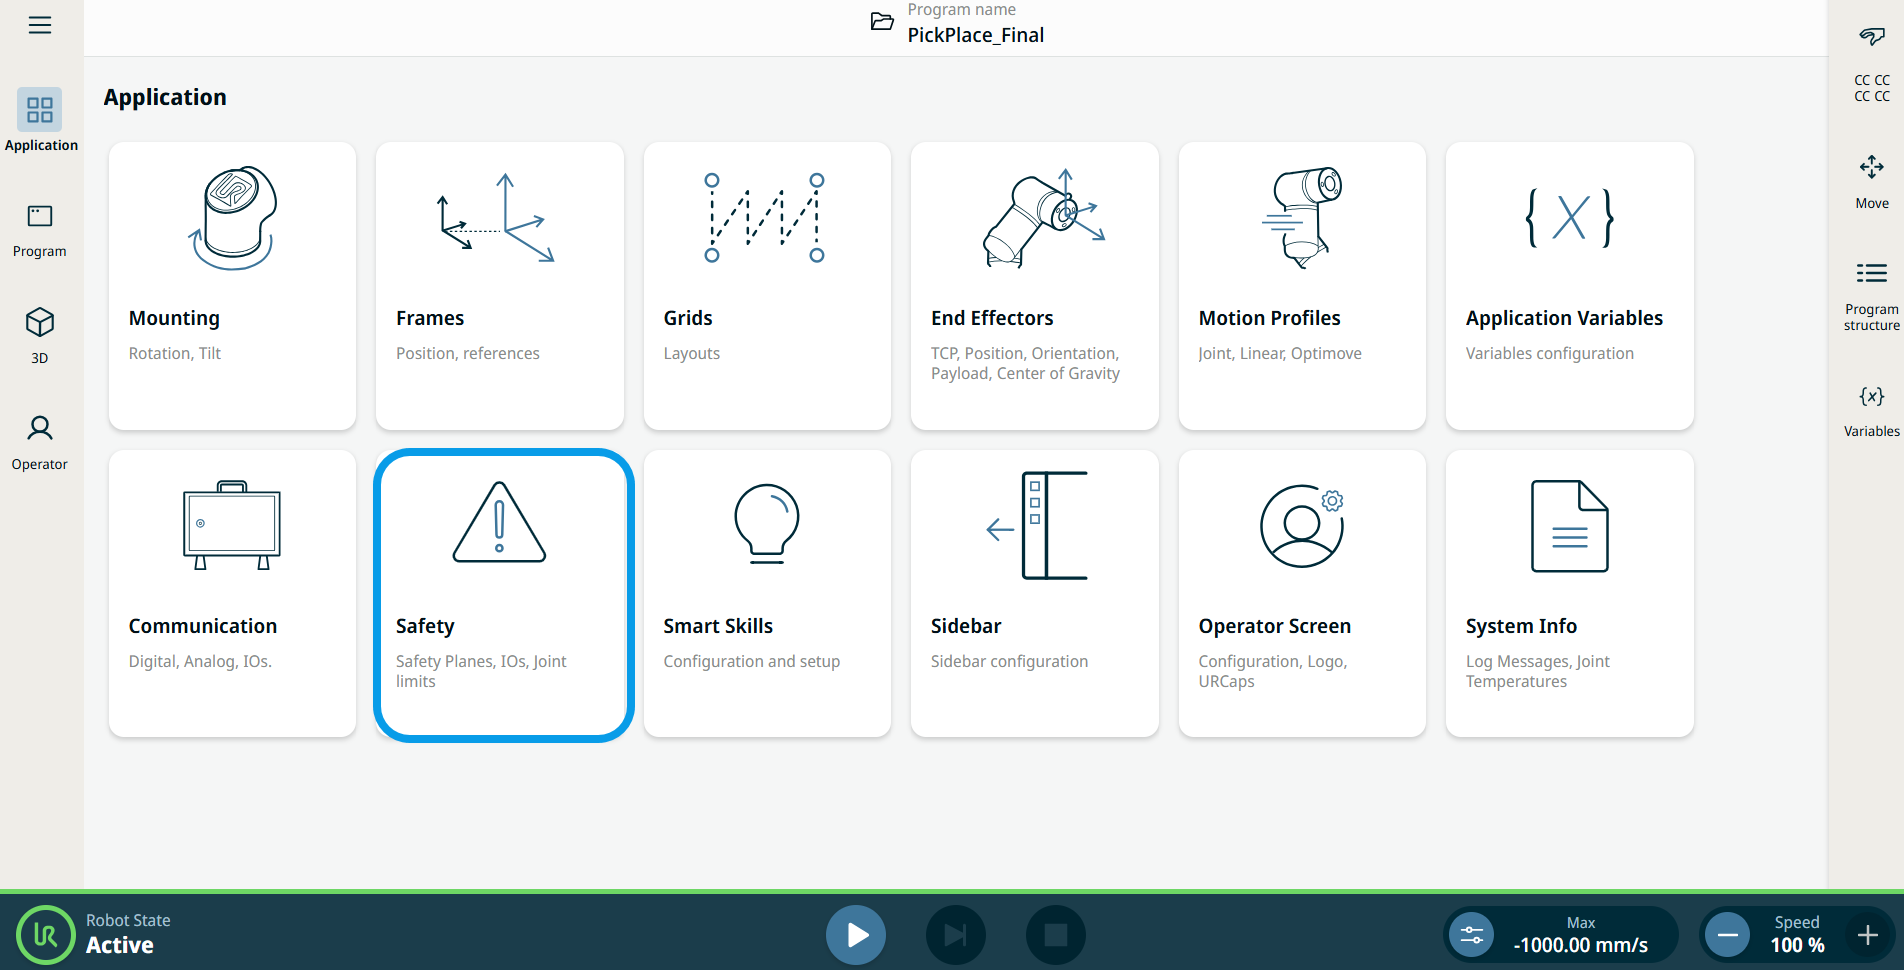
Task: Open Application Variables tile
Action: (x=1569, y=285)
